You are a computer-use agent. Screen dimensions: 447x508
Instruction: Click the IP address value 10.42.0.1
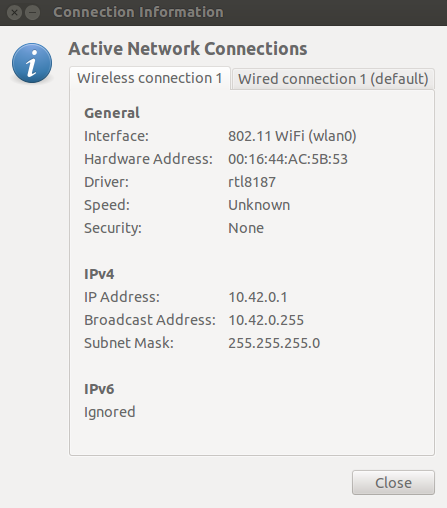(x=258, y=297)
